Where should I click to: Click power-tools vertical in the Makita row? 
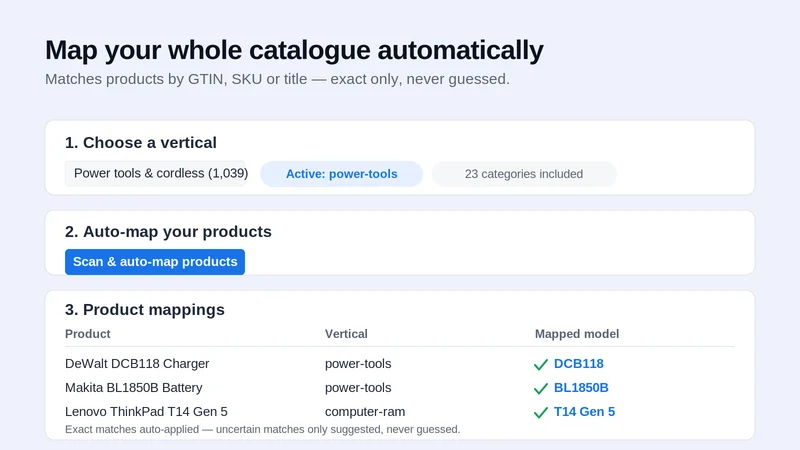tap(358, 388)
